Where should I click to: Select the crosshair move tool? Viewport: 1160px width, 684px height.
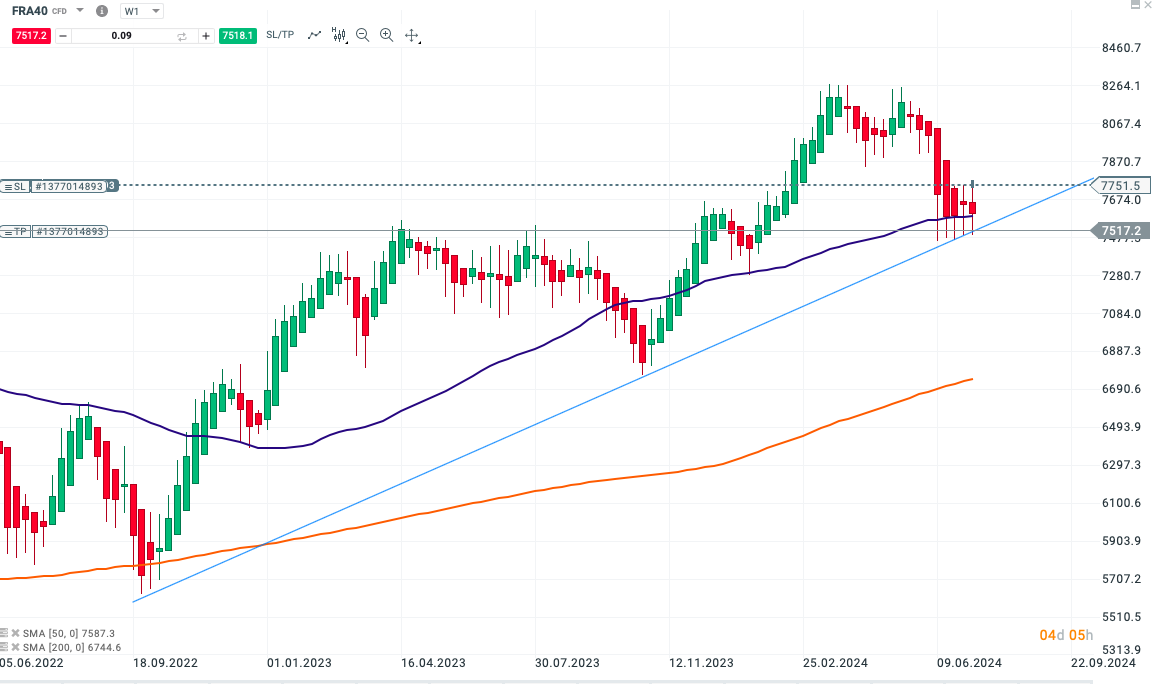click(x=411, y=35)
